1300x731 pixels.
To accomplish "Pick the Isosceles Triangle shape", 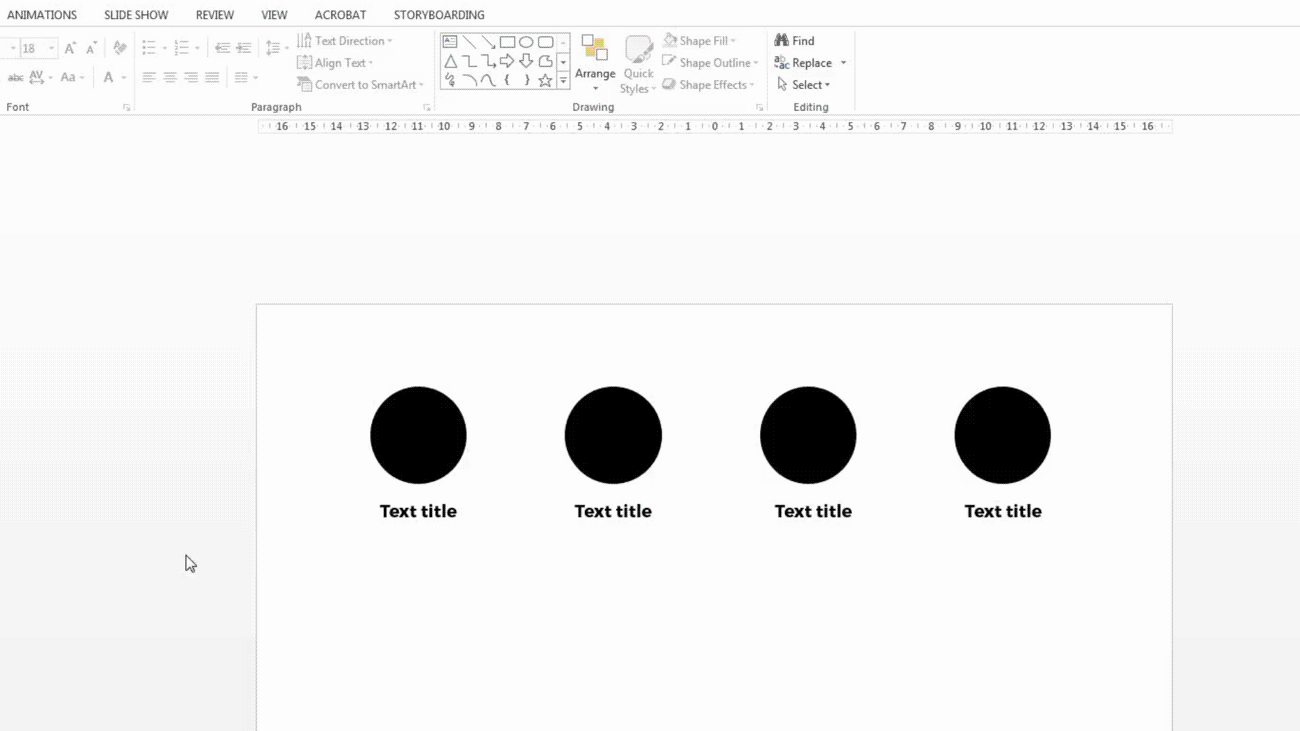I will (450, 61).
